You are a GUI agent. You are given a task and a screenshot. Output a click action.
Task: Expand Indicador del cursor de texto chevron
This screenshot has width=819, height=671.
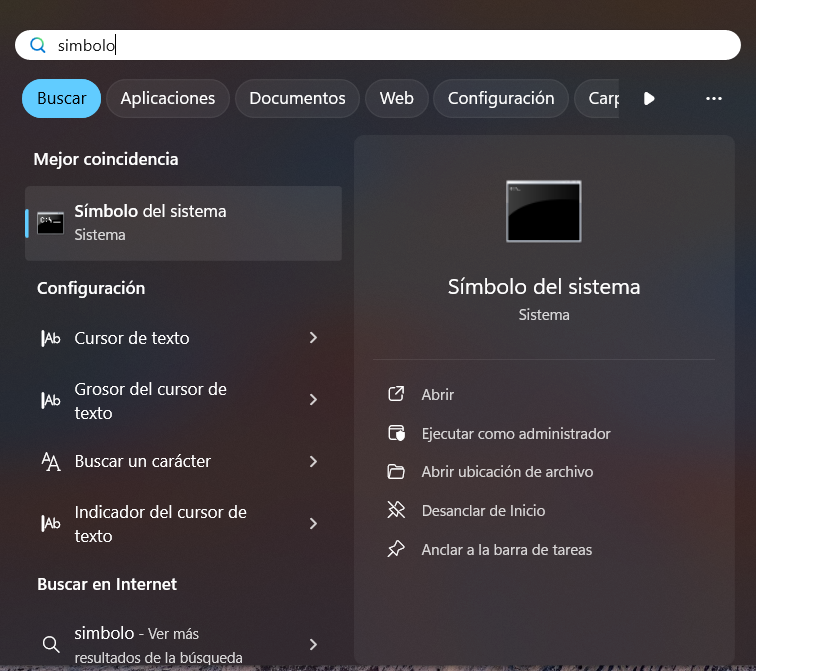[x=313, y=524]
